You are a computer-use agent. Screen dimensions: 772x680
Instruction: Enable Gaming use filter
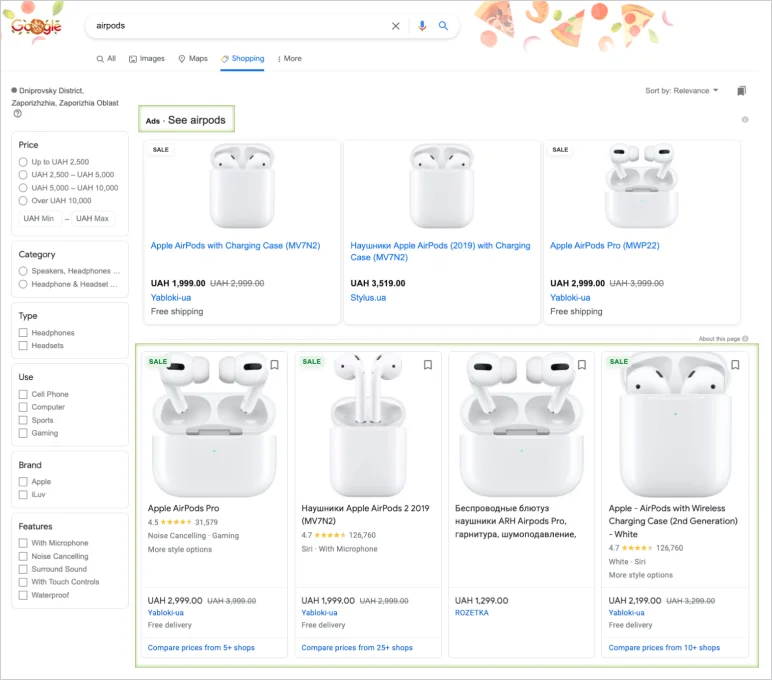point(23,433)
